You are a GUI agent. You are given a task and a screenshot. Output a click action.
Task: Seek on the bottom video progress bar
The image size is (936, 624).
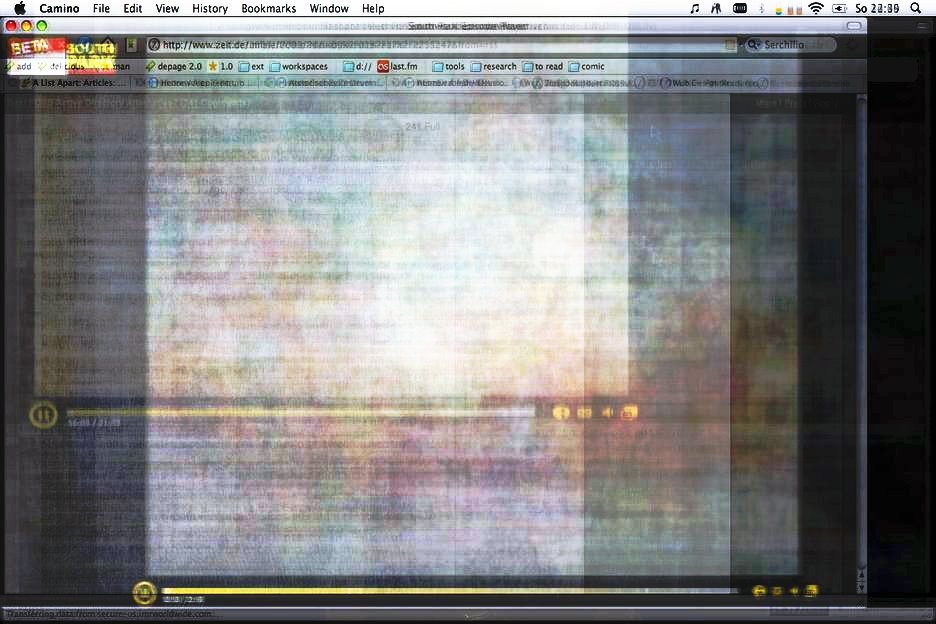pyautogui.click(x=450, y=591)
